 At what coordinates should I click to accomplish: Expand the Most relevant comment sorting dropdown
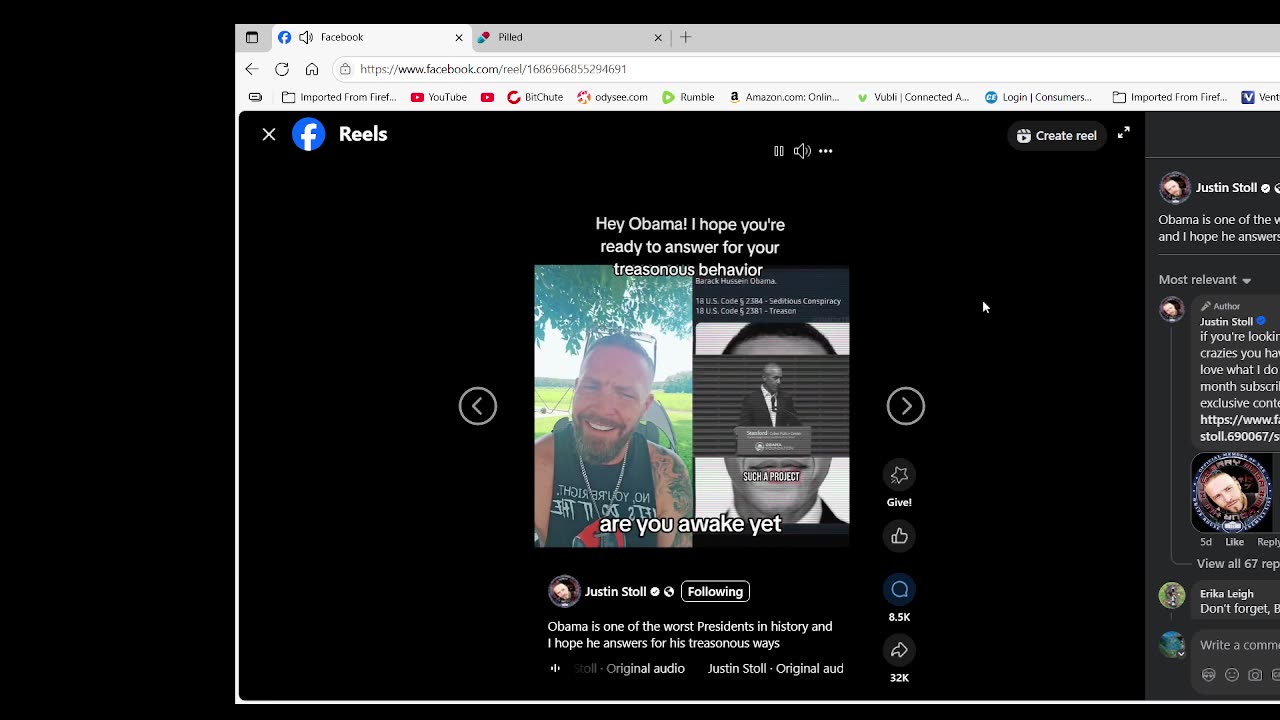coord(1205,280)
